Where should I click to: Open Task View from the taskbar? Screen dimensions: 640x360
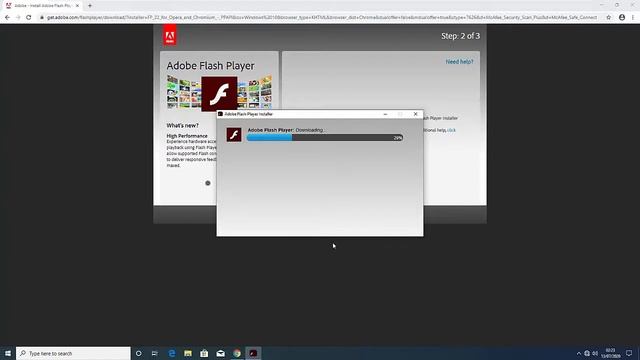coord(155,353)
